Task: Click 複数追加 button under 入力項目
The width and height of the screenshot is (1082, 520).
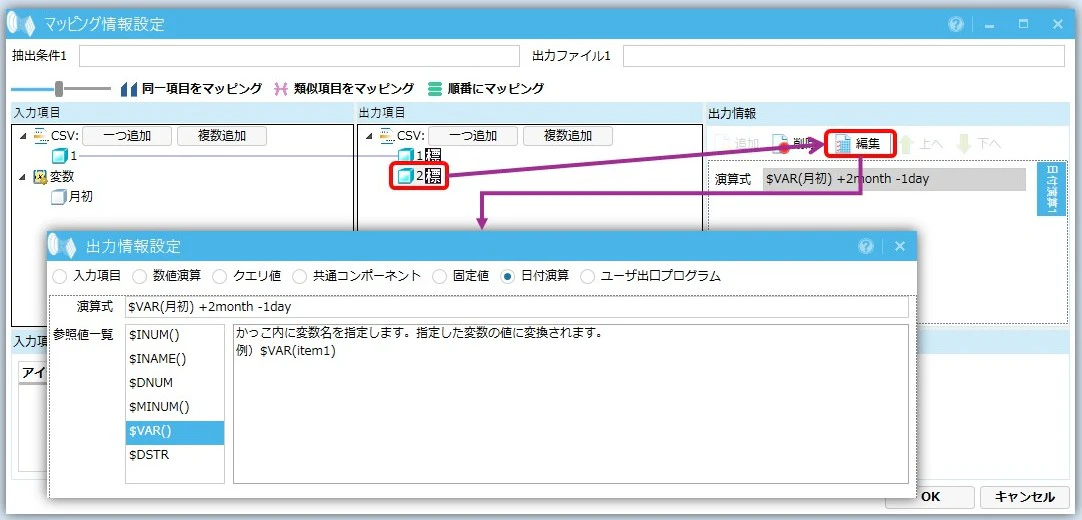Action: coord(222,137)
